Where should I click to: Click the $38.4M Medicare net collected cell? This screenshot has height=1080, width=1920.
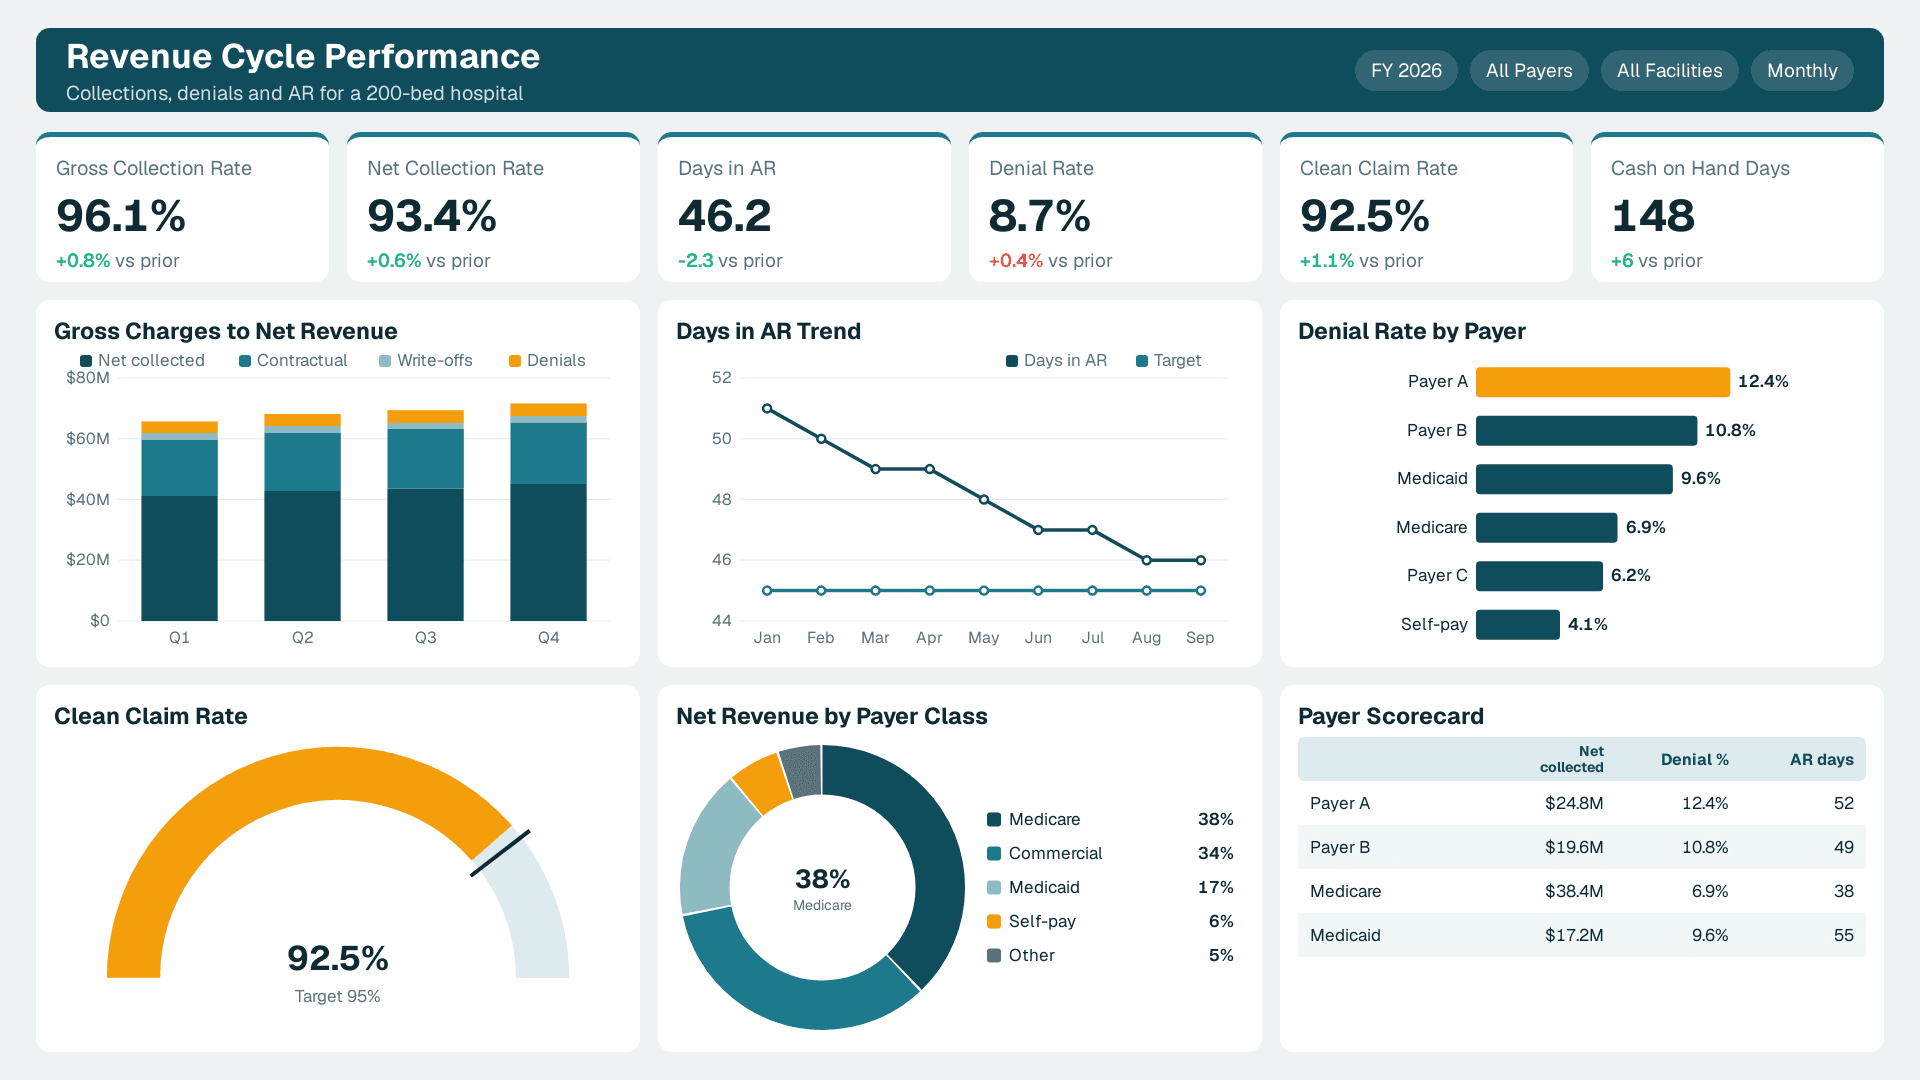(1574, 891)
